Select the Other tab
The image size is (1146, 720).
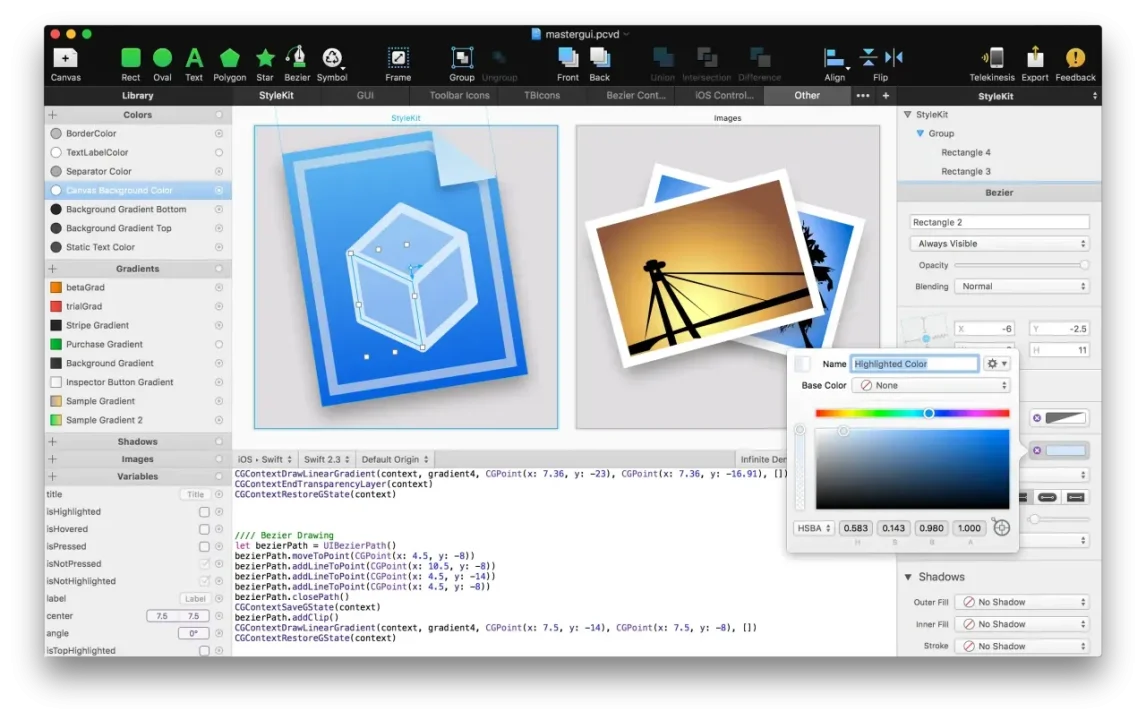coord(807,95)
